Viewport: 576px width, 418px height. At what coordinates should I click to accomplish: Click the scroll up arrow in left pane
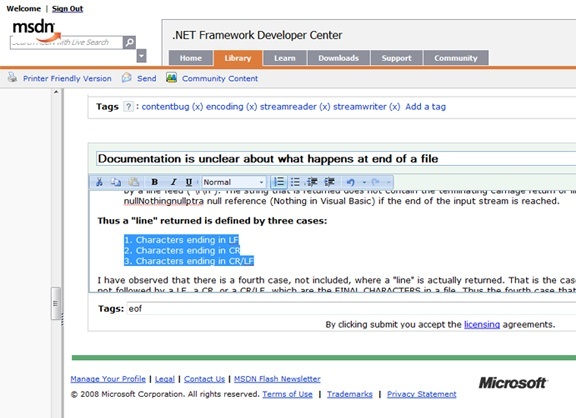point(56,92)
